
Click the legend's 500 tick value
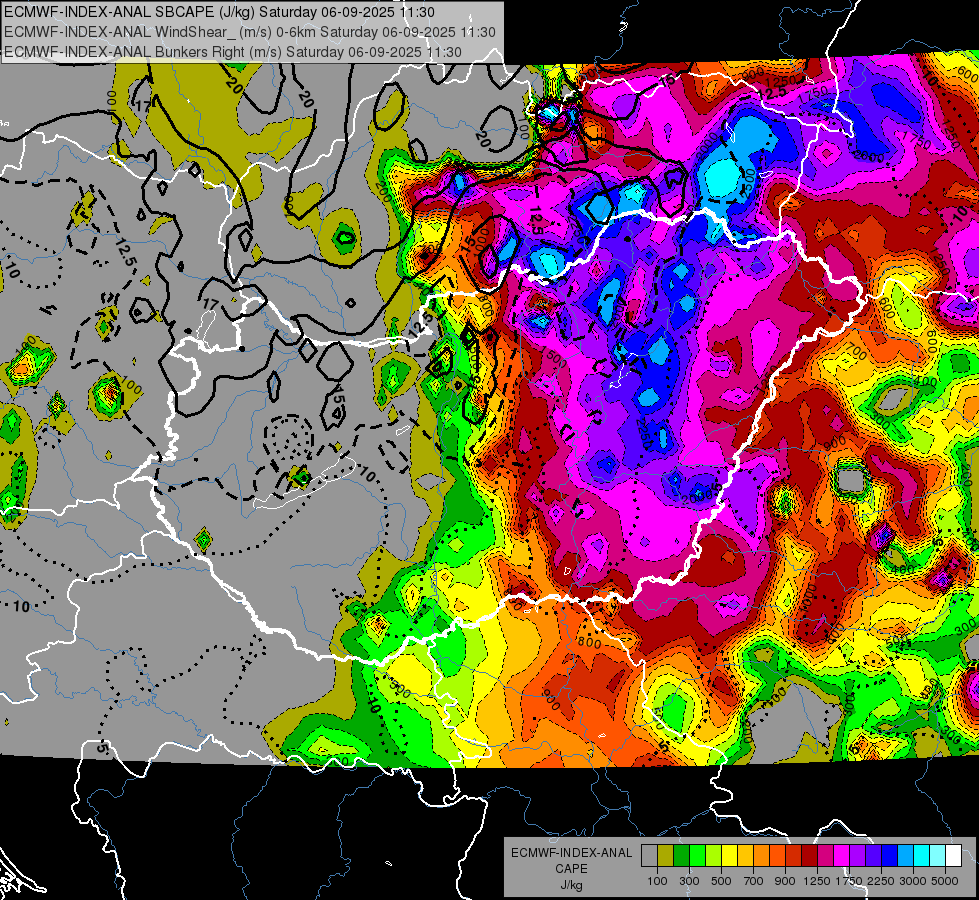[x=721, y=881]
